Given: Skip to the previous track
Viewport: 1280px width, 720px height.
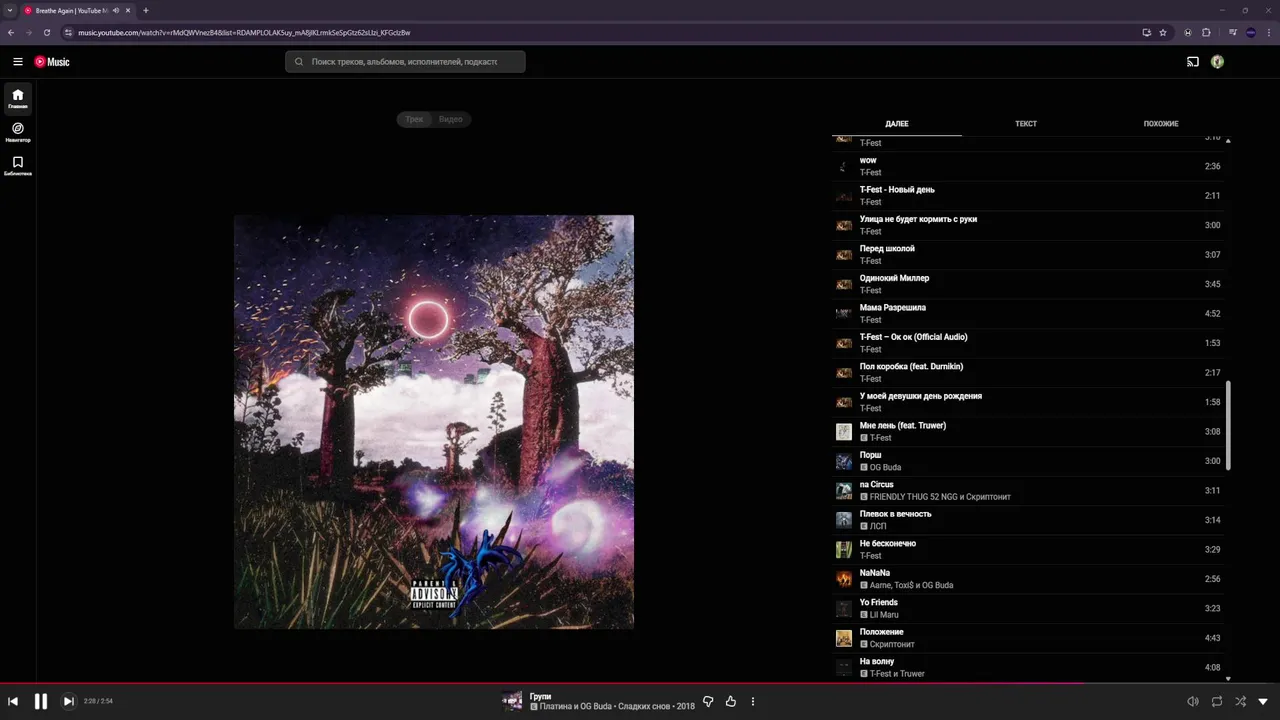Looking at the screenshot, I should click(x=13, y=701).
